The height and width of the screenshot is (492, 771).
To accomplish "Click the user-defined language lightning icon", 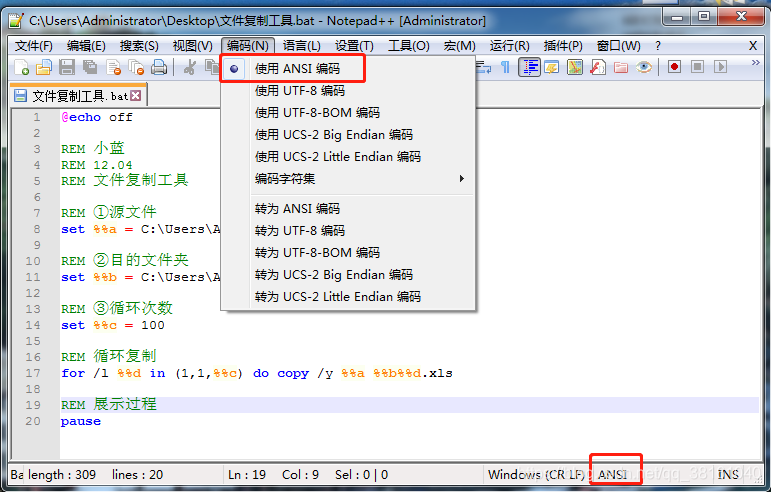I will 552,67.
